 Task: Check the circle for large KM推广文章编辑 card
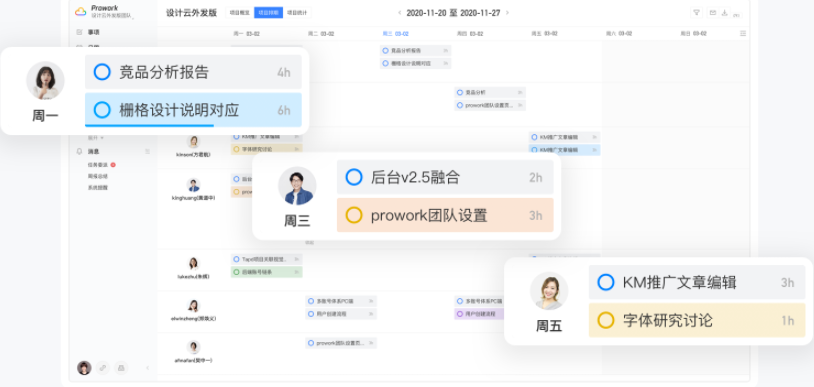pos(606,282)
